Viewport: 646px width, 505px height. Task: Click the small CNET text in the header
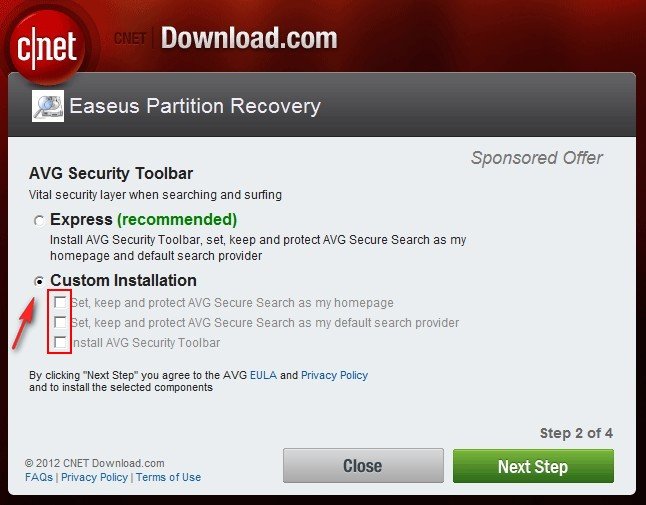[x=130, y=38]
